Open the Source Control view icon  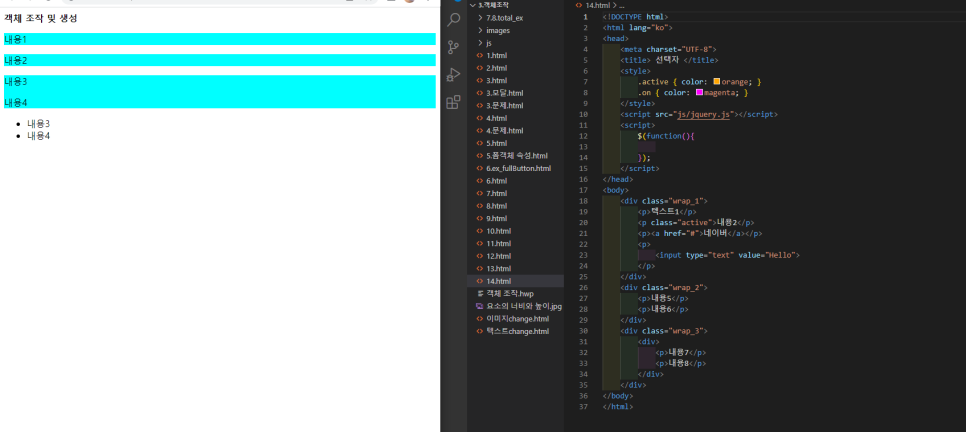(x=453, y=47)
